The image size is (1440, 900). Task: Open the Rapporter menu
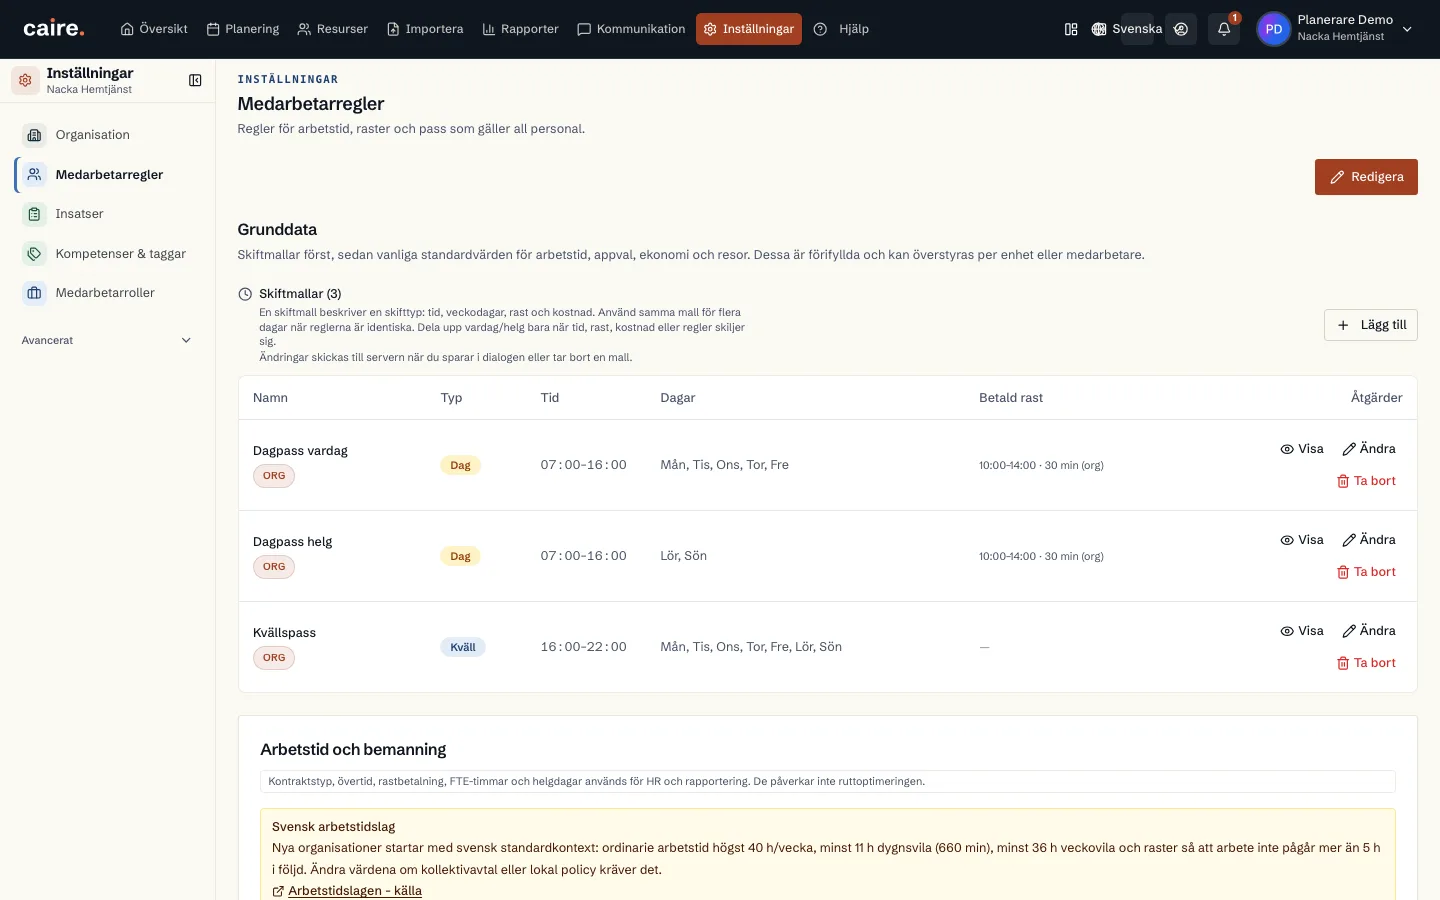click(520, 29)
